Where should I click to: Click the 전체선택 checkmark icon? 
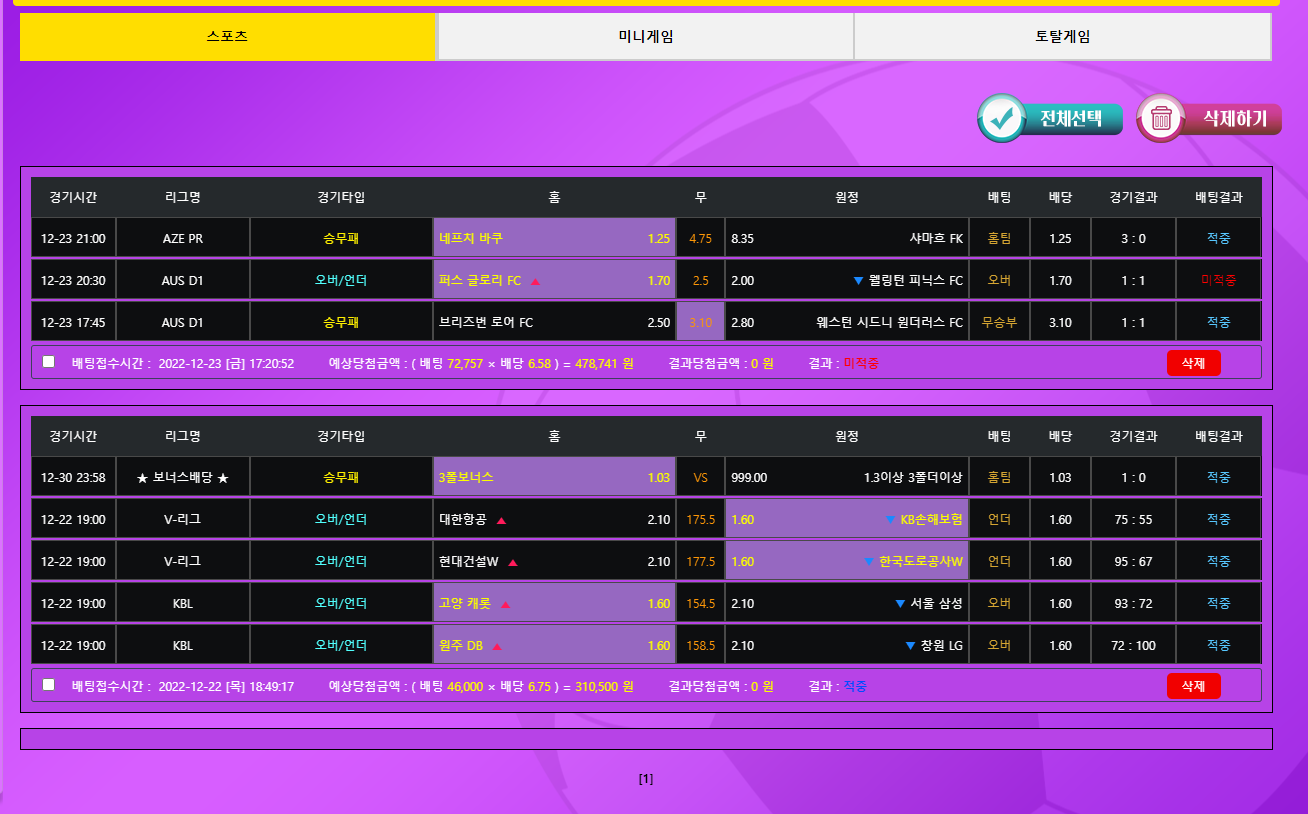[x=1001, y=118]
